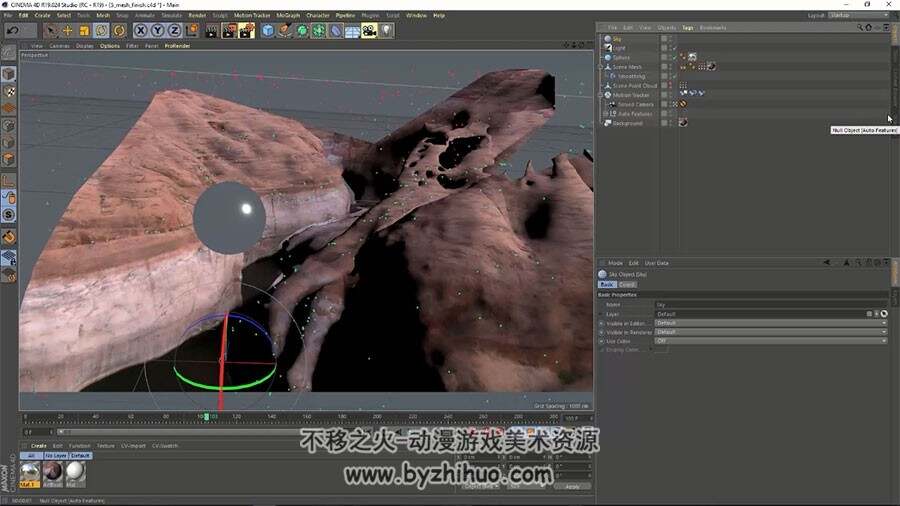The image size is (900, 506).
Task: Click the green timeline playhead marker
Action: click(207, 417)
